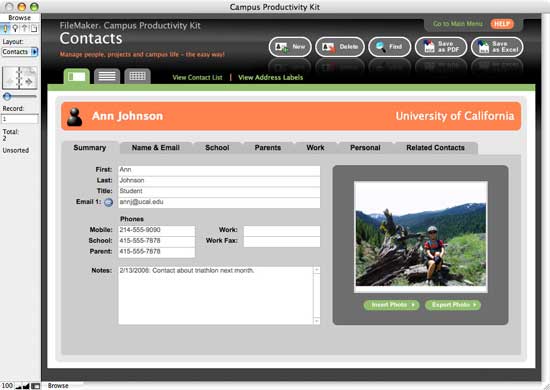
Task: Click the Title field containing Student
Action: (x=219, y=191)
